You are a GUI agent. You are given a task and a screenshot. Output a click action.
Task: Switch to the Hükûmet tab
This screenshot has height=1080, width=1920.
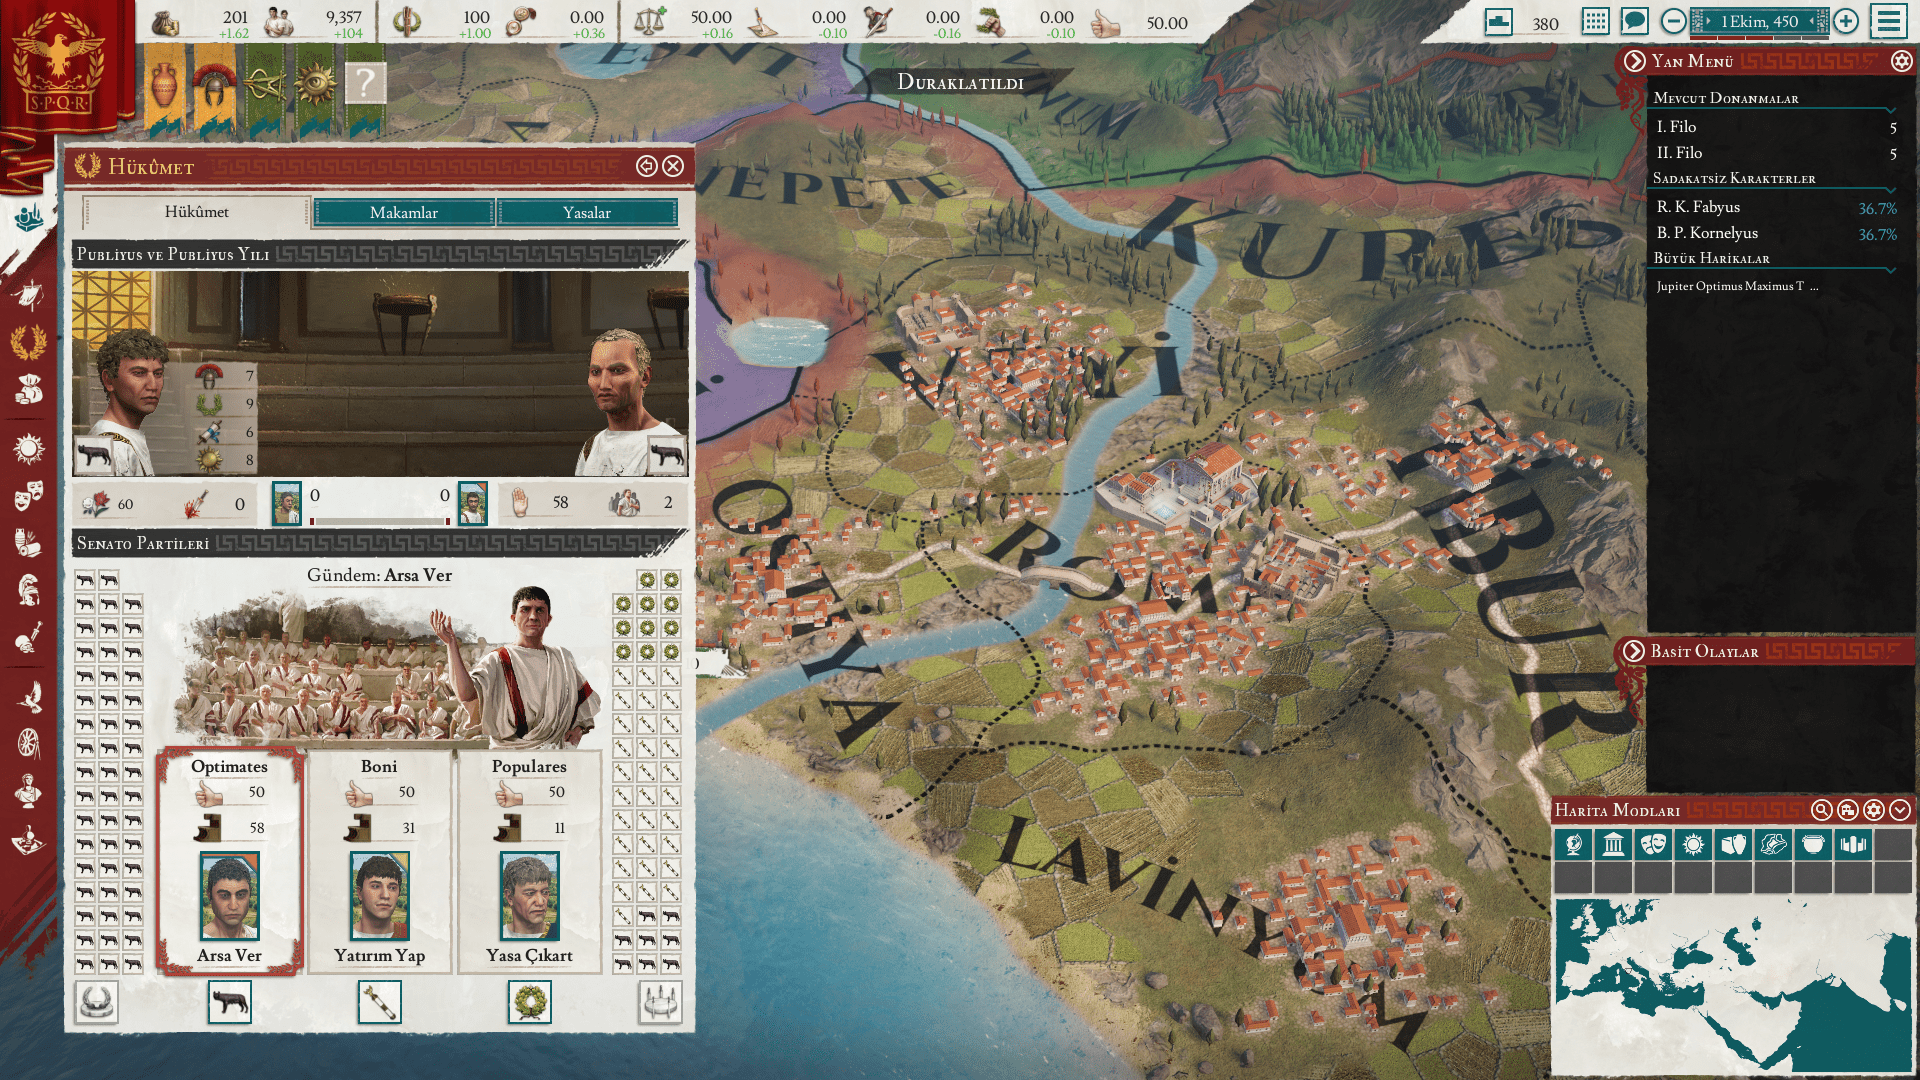(197, 212)
